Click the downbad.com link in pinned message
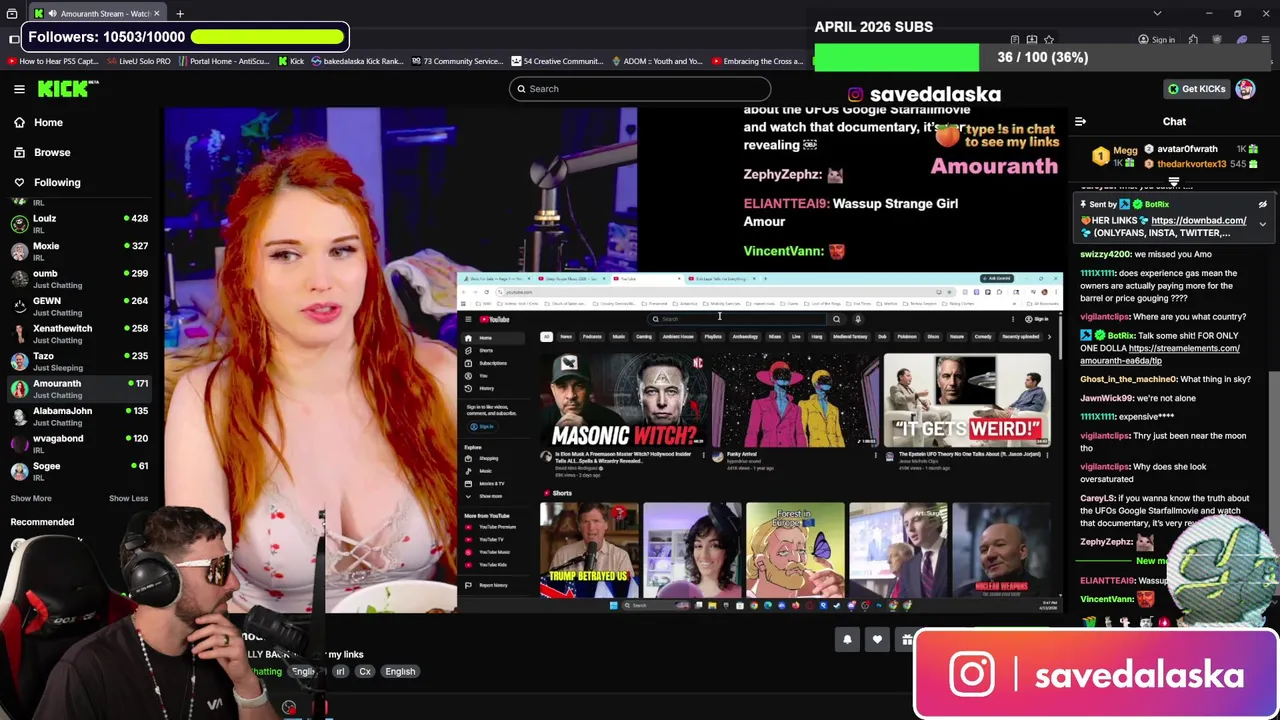Image resolution: width=1280 pixels, height=720 pixels. click(1198, 220)
